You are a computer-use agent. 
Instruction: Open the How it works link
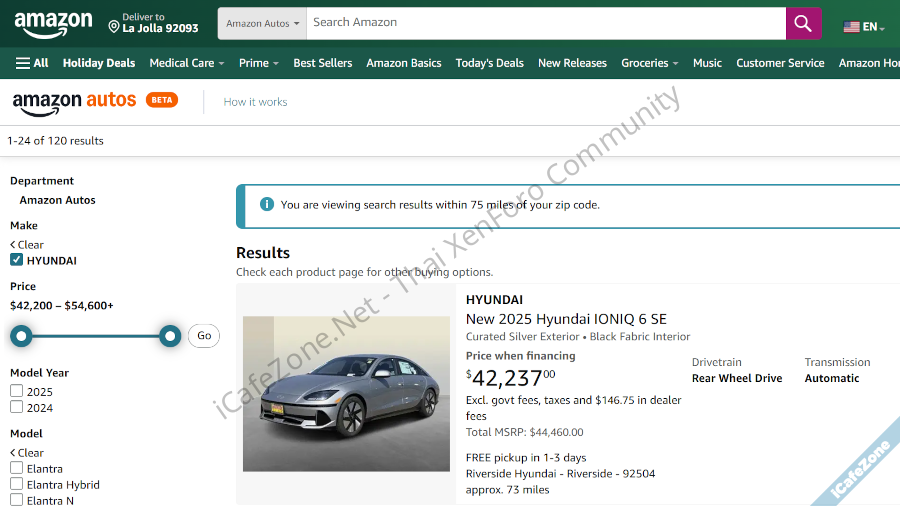coord(255,102)
